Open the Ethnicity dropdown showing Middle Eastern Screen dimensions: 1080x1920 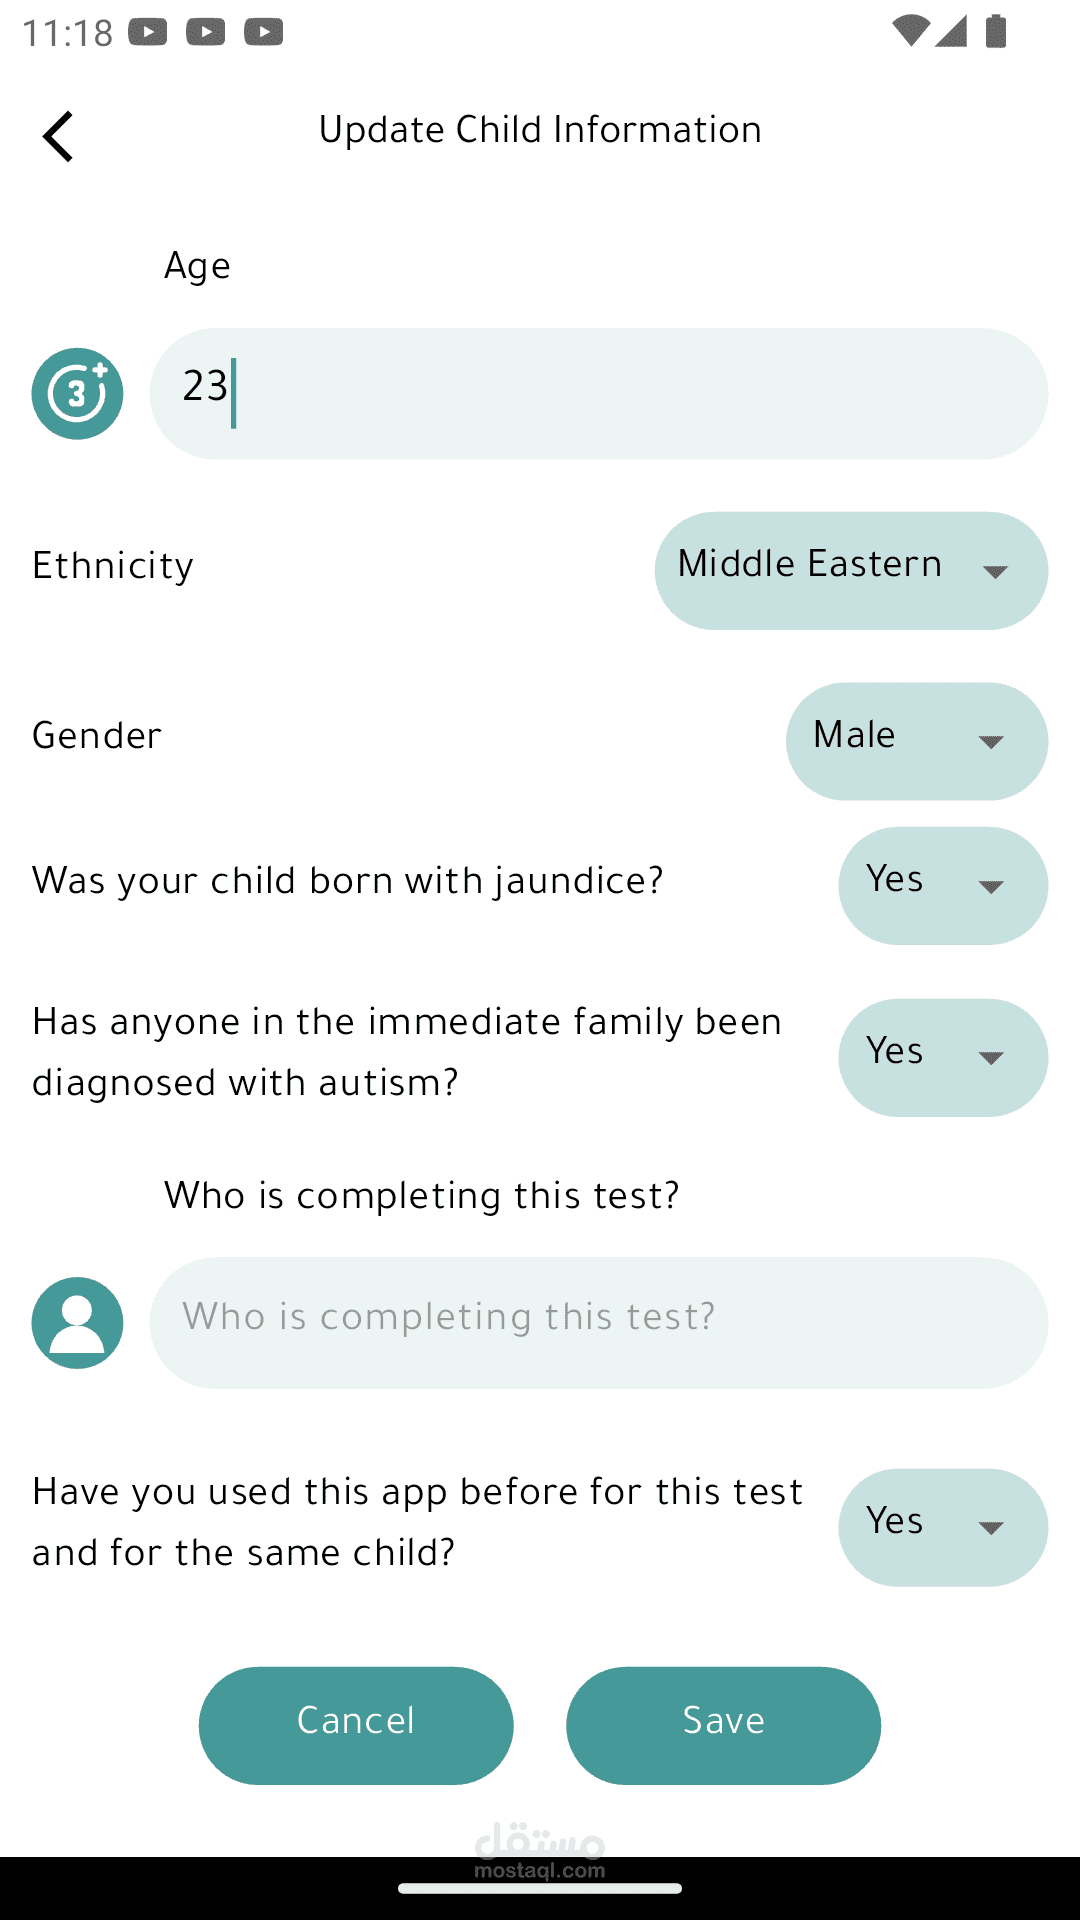(851, 570)
